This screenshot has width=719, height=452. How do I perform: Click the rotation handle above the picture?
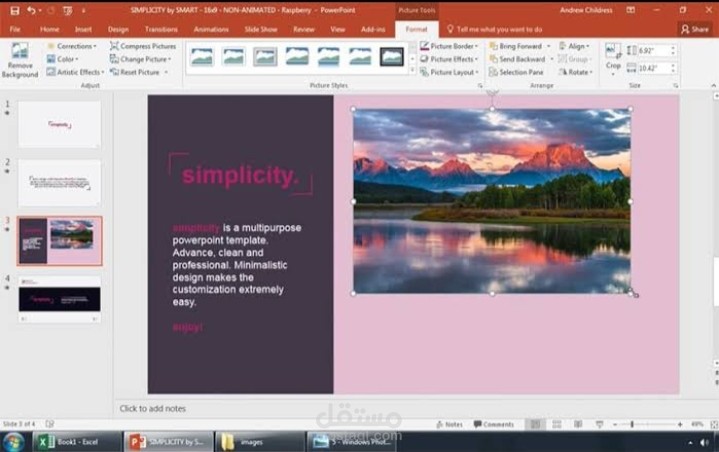point(492,94)
